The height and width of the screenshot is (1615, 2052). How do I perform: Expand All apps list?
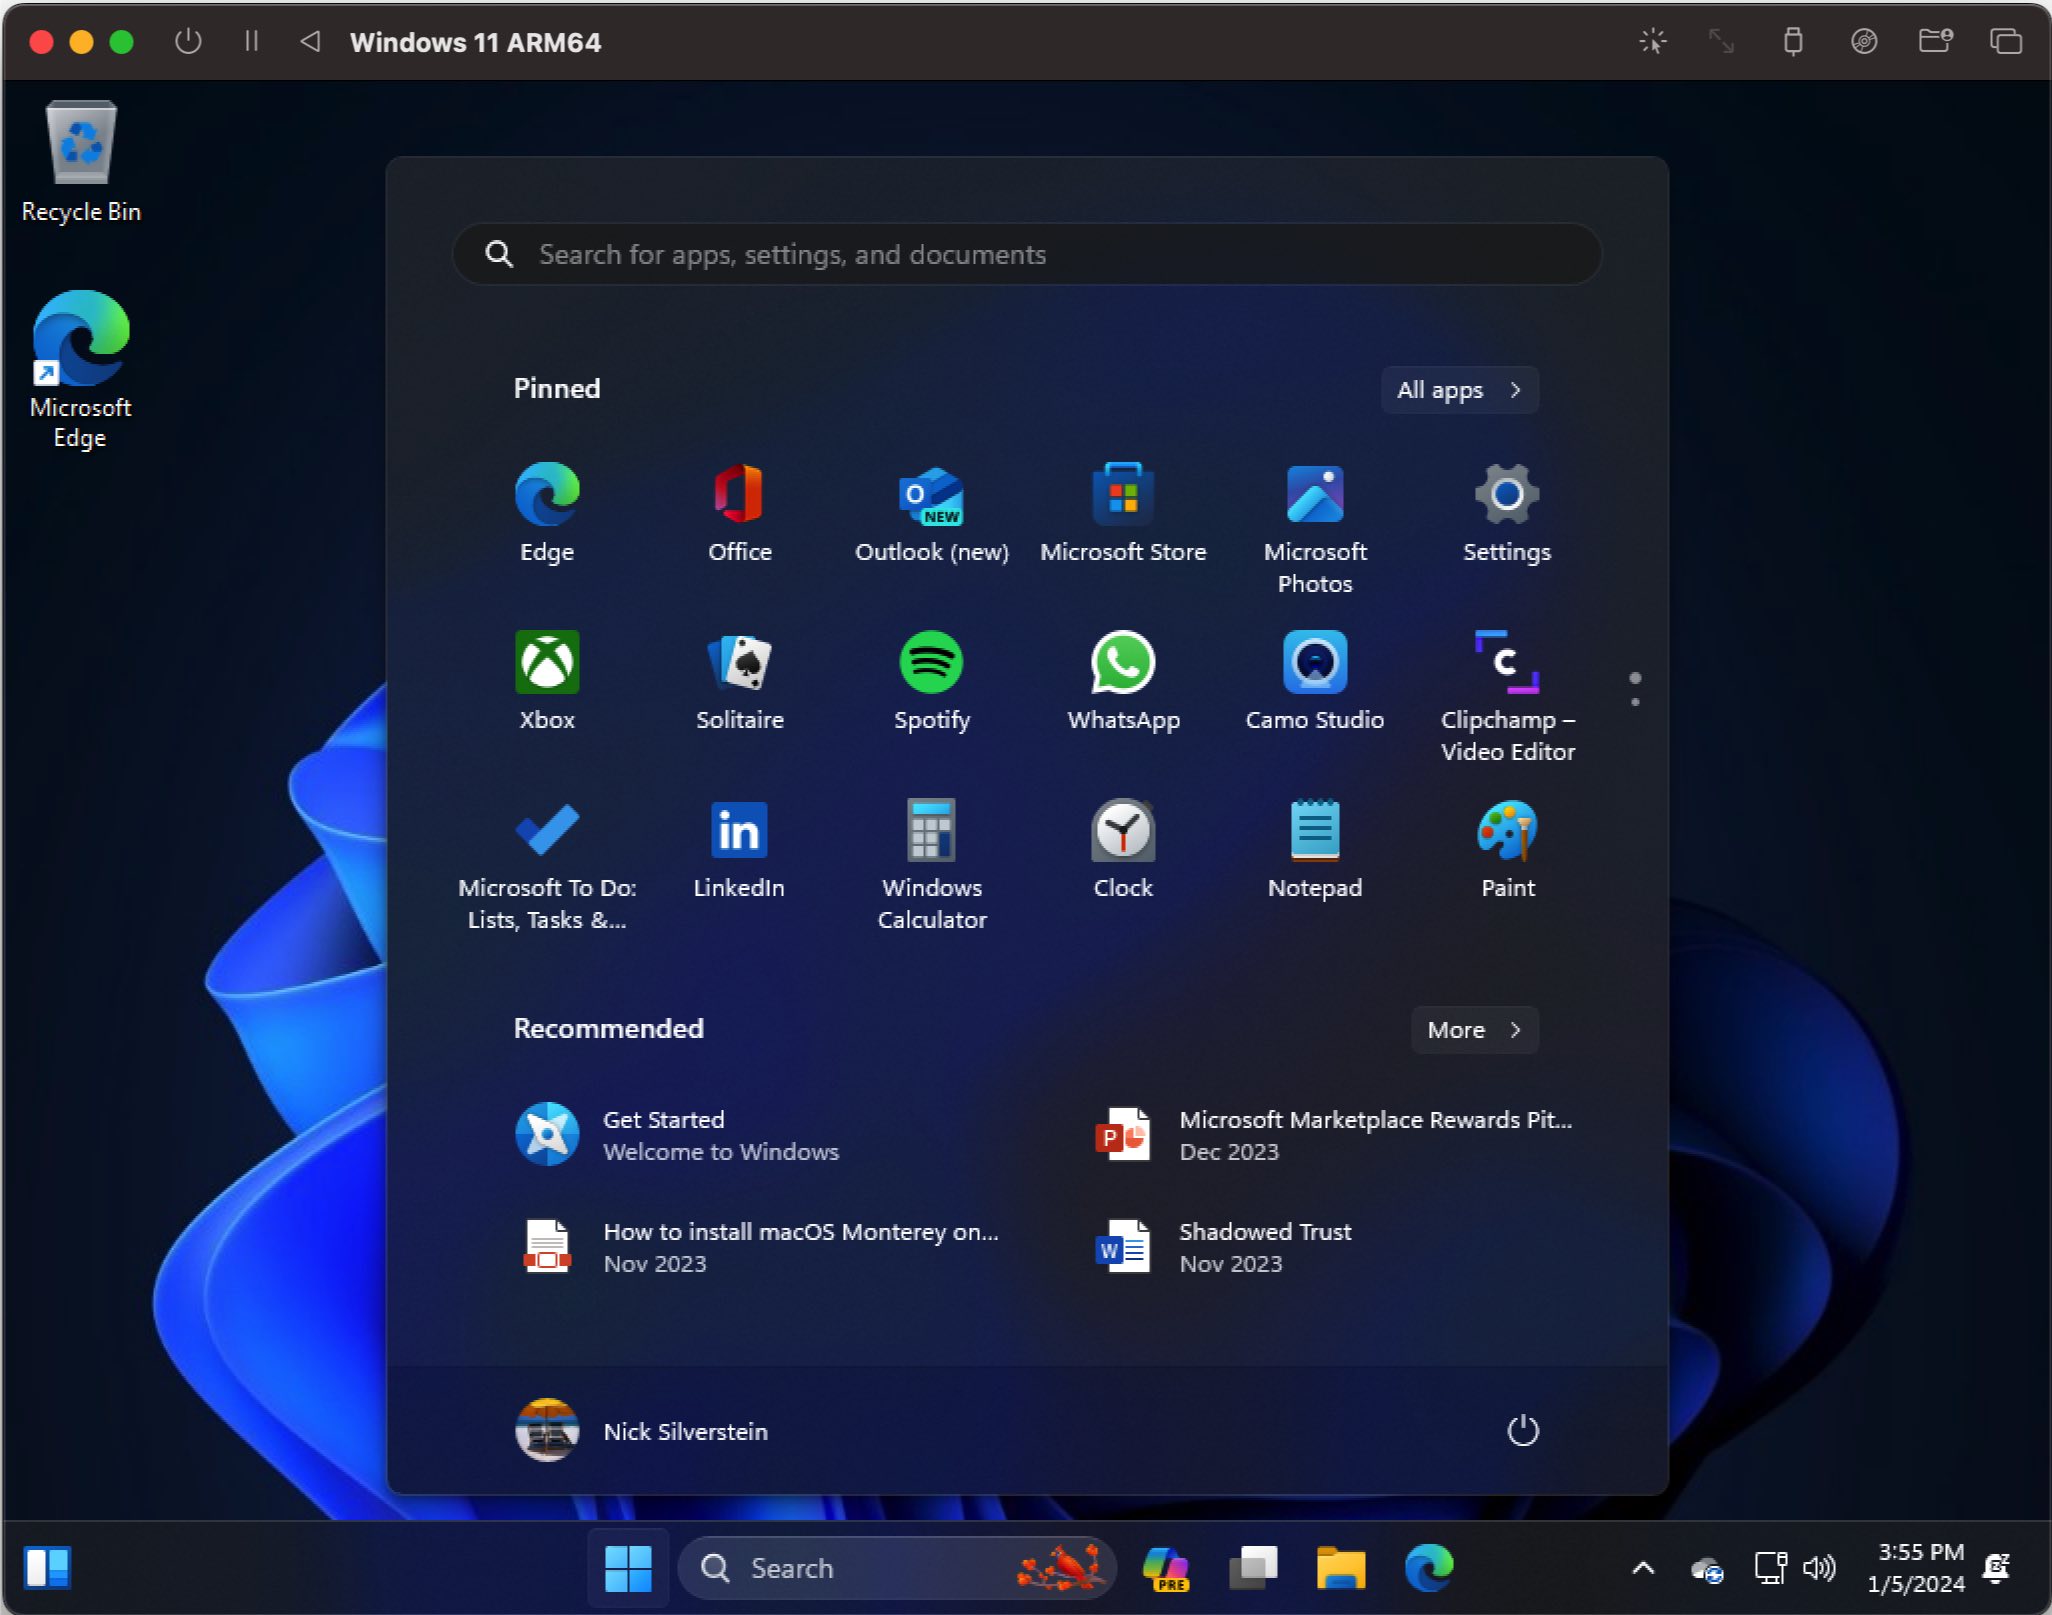click(x=1459, y=390)
